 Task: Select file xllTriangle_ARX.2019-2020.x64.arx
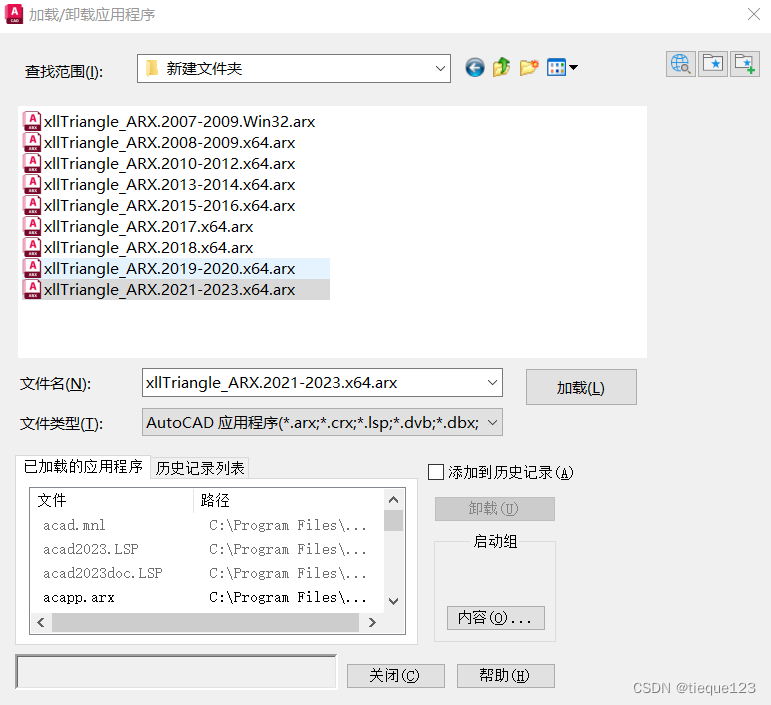click(176, 268)
